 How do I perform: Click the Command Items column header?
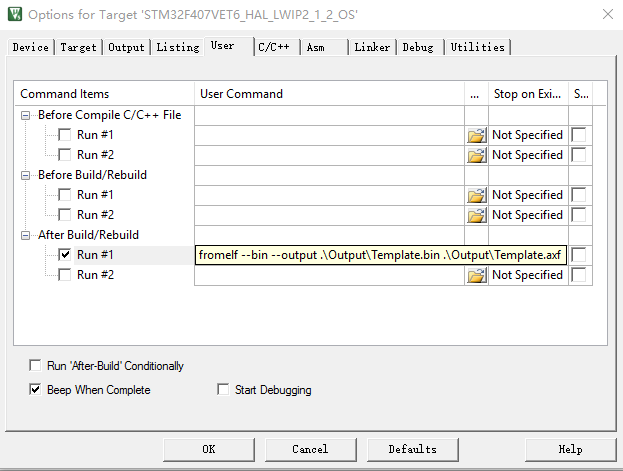click(104, 94)
